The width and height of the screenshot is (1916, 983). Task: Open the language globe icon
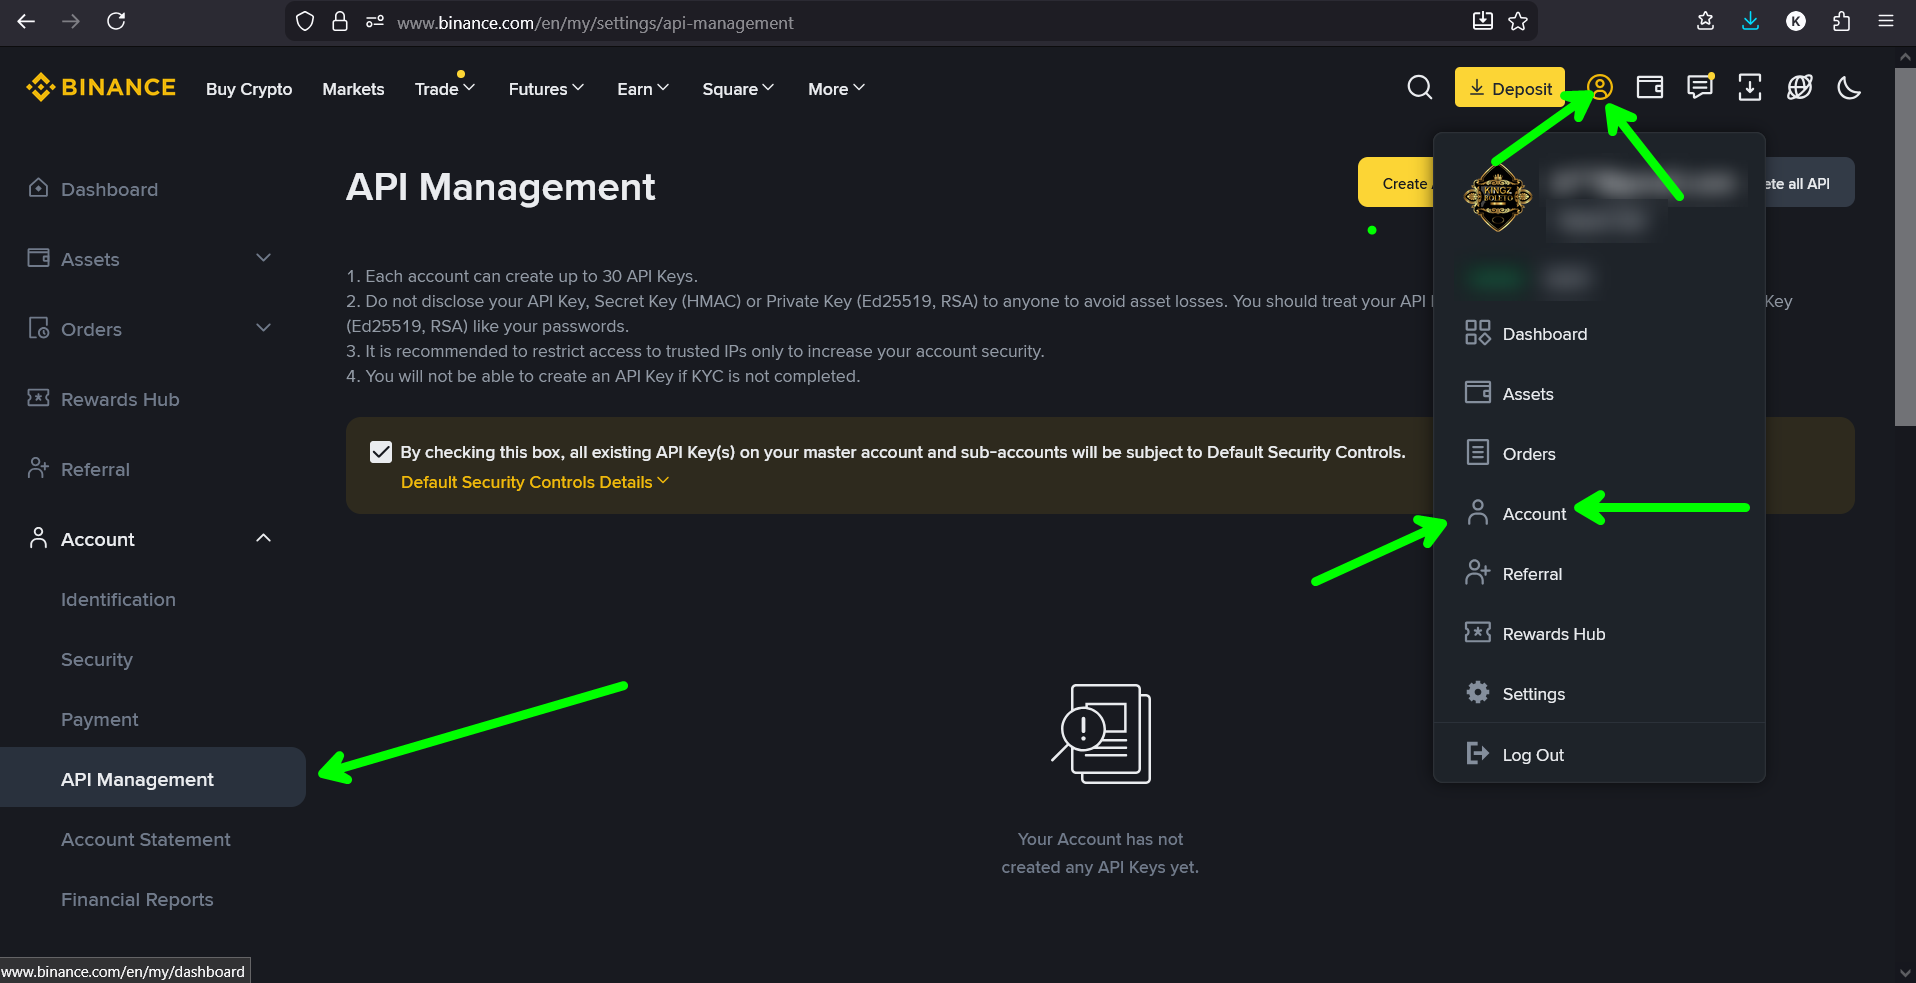pyautogui.click(x=1799, y=88)
